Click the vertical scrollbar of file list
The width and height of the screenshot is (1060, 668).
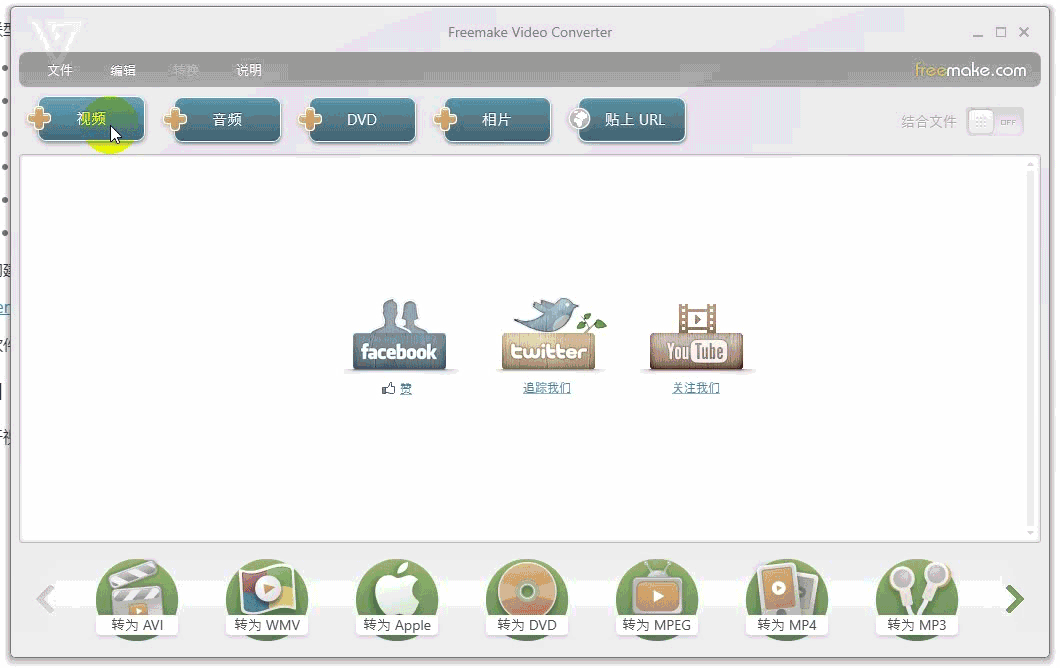pos(1031,350)
